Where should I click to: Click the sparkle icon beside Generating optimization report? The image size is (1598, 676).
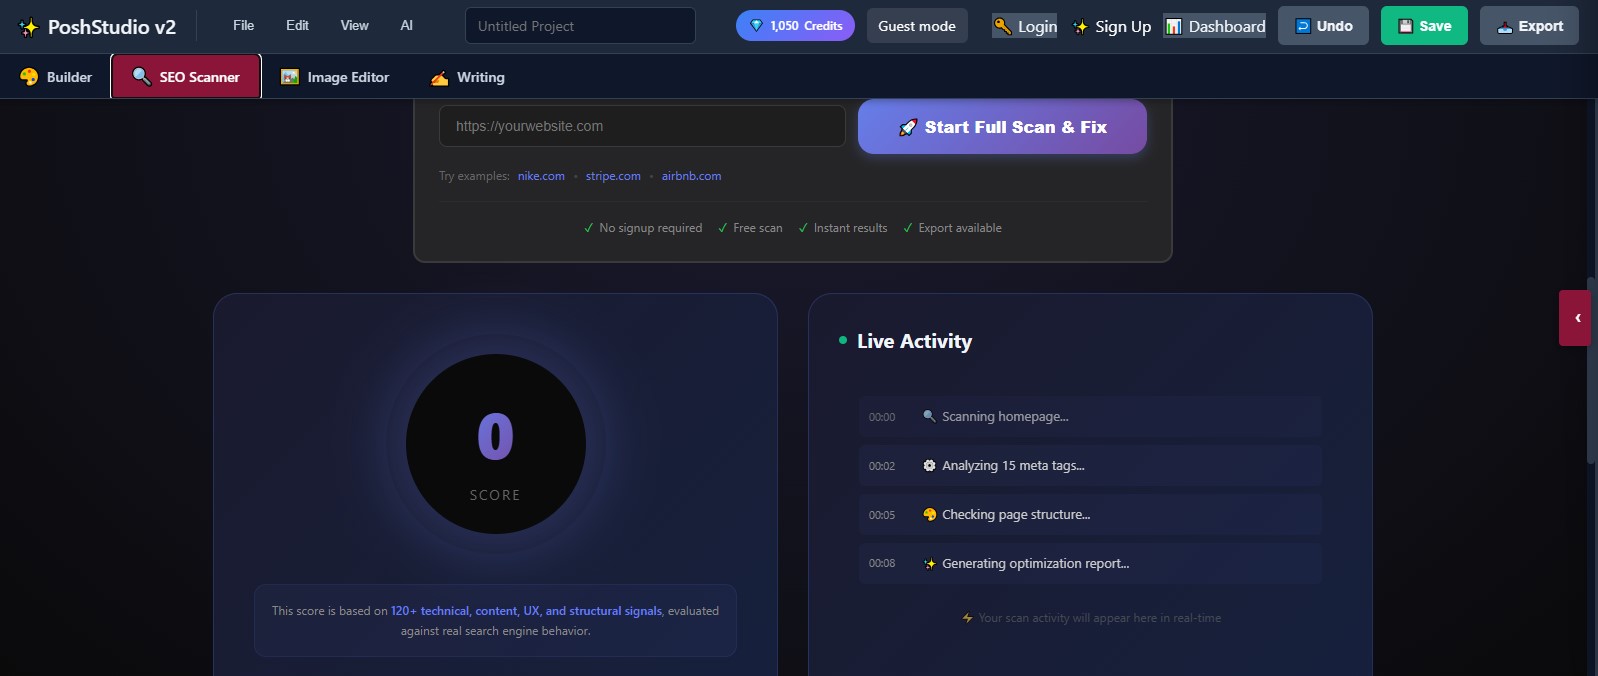point(929,563)
